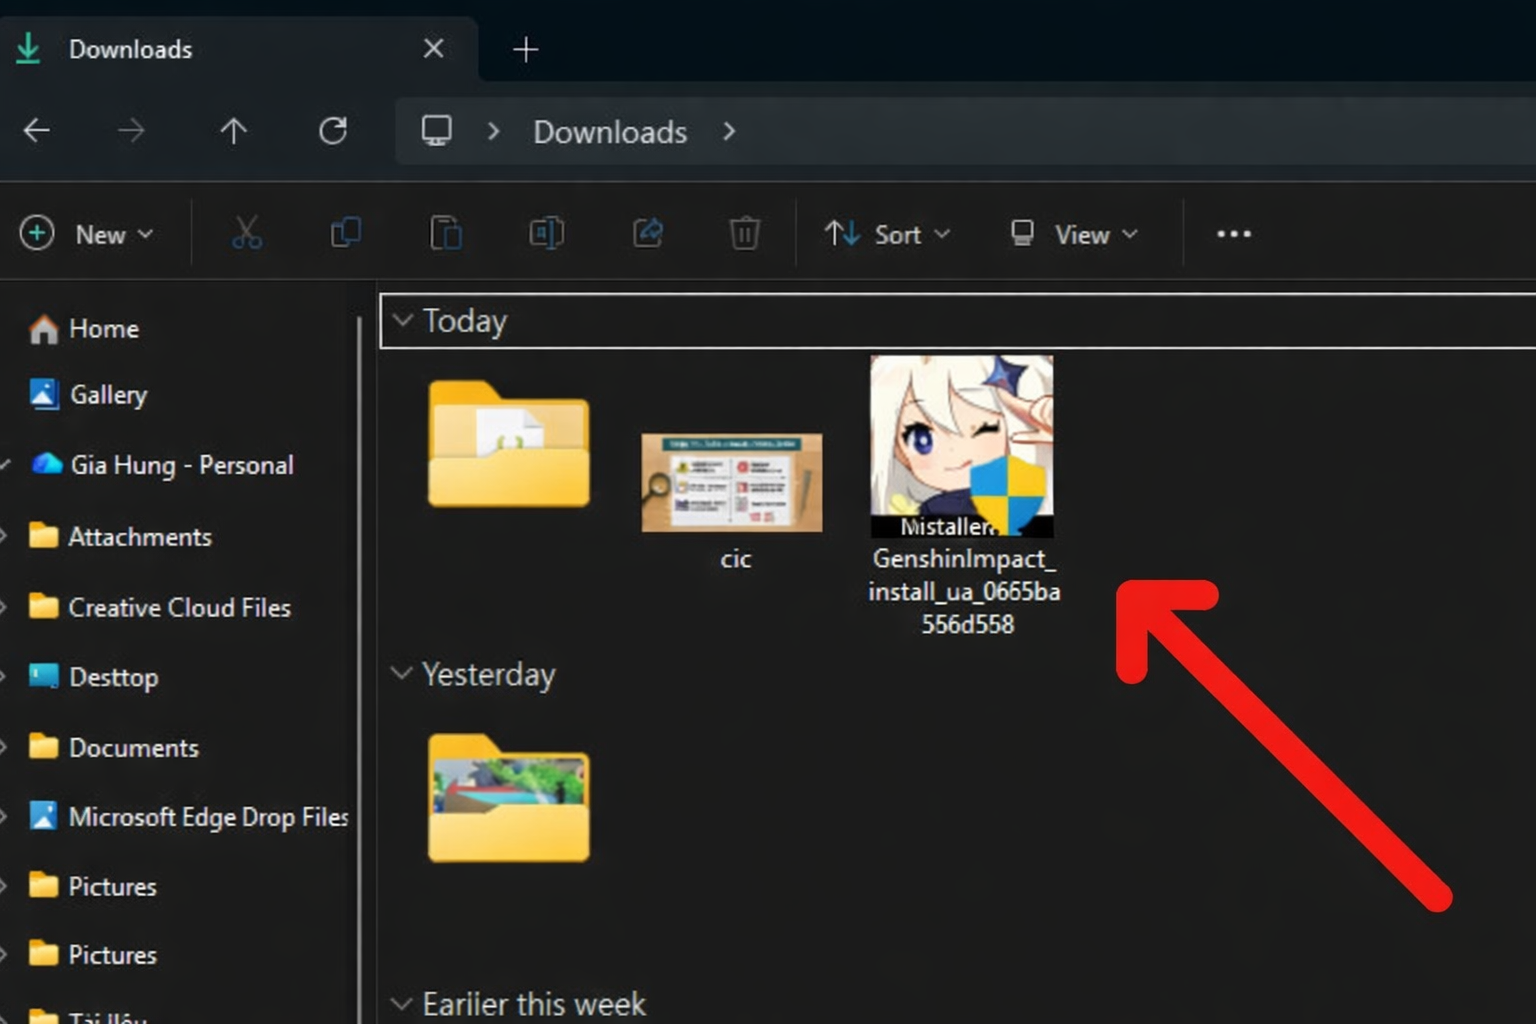Click the Share icon in toolbar
Screen dimensions: 1536x1024
point(647,234)
